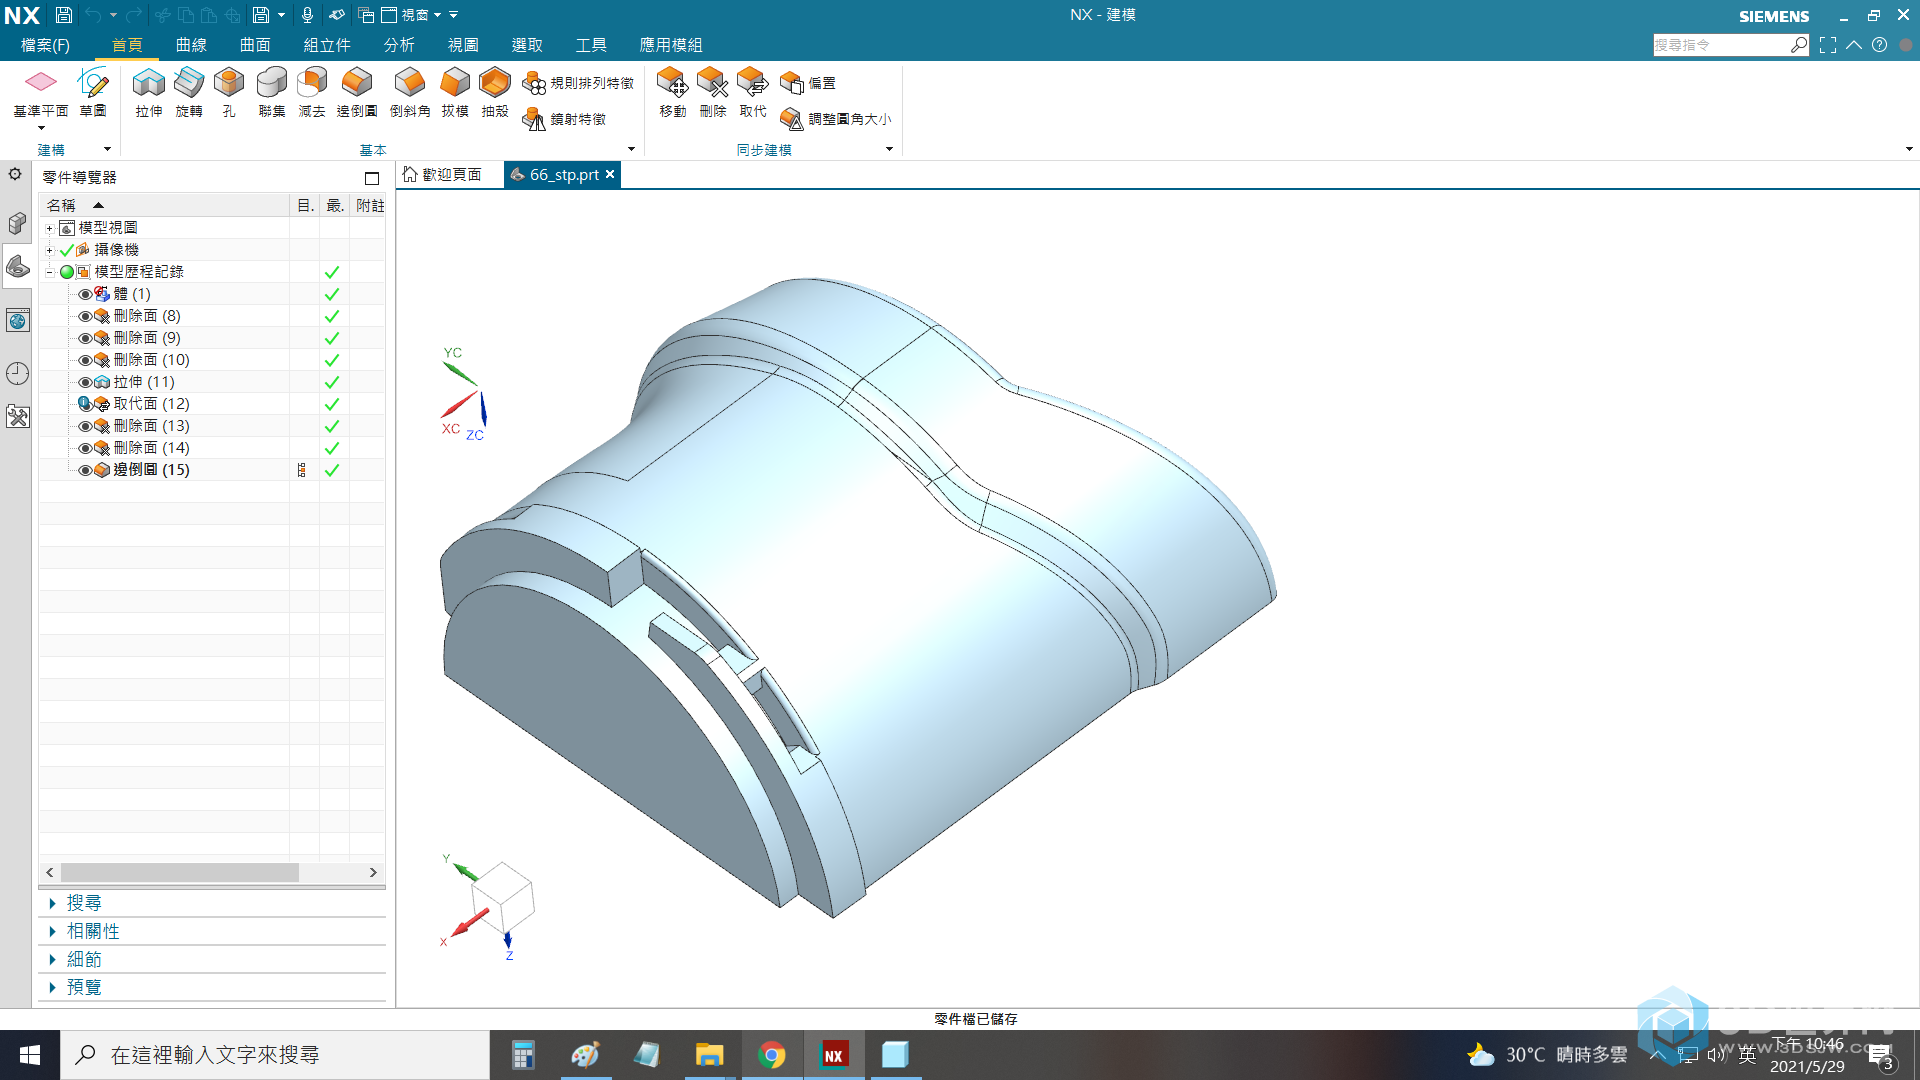Open the 同步建模 group dropdown arrow
The height and width of the screenshot is (1080, 1920).
889,149
